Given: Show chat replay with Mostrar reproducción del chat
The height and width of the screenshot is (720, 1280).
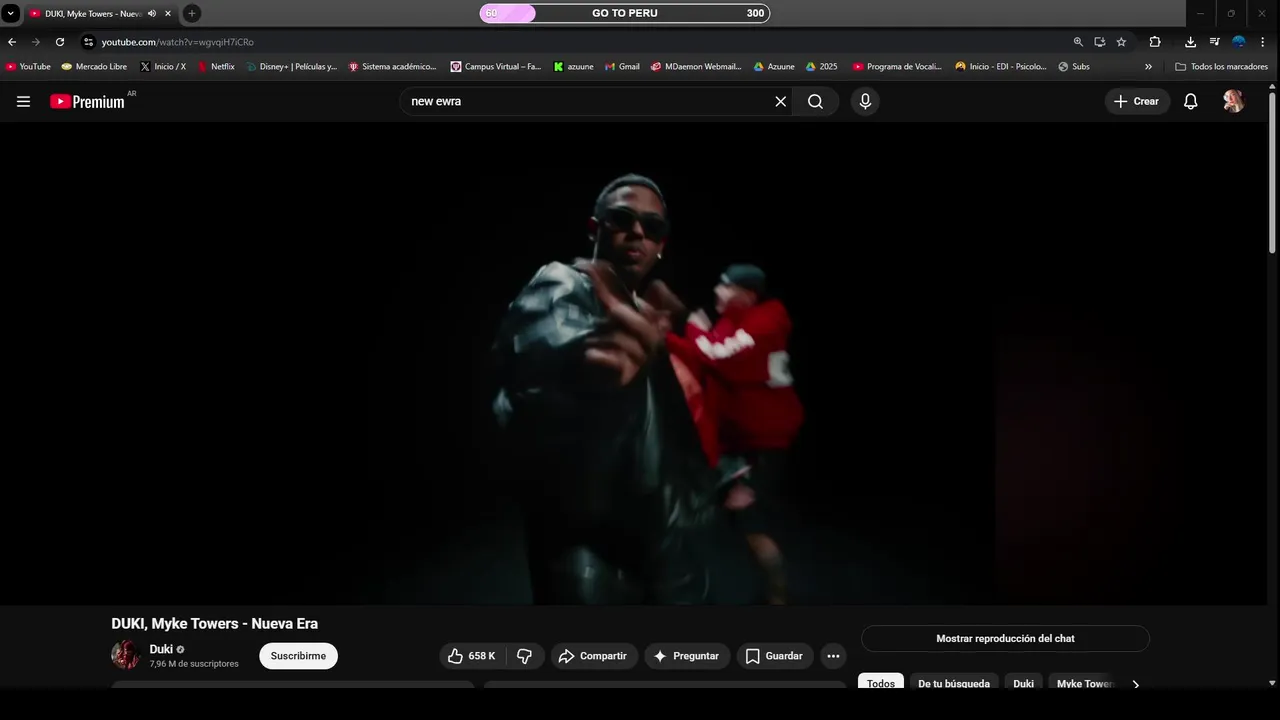Looking at the screenshot, I should [x=1005, y=638].
